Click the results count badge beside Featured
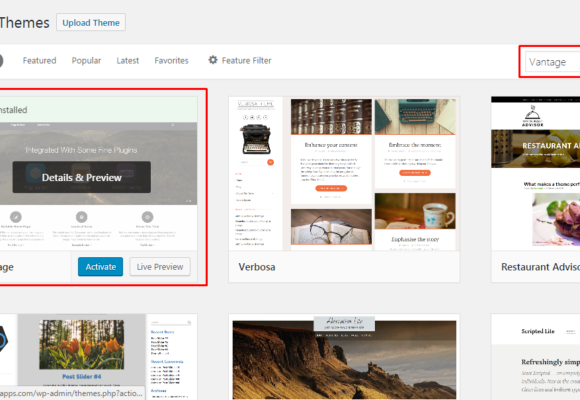 coord(1,60)
